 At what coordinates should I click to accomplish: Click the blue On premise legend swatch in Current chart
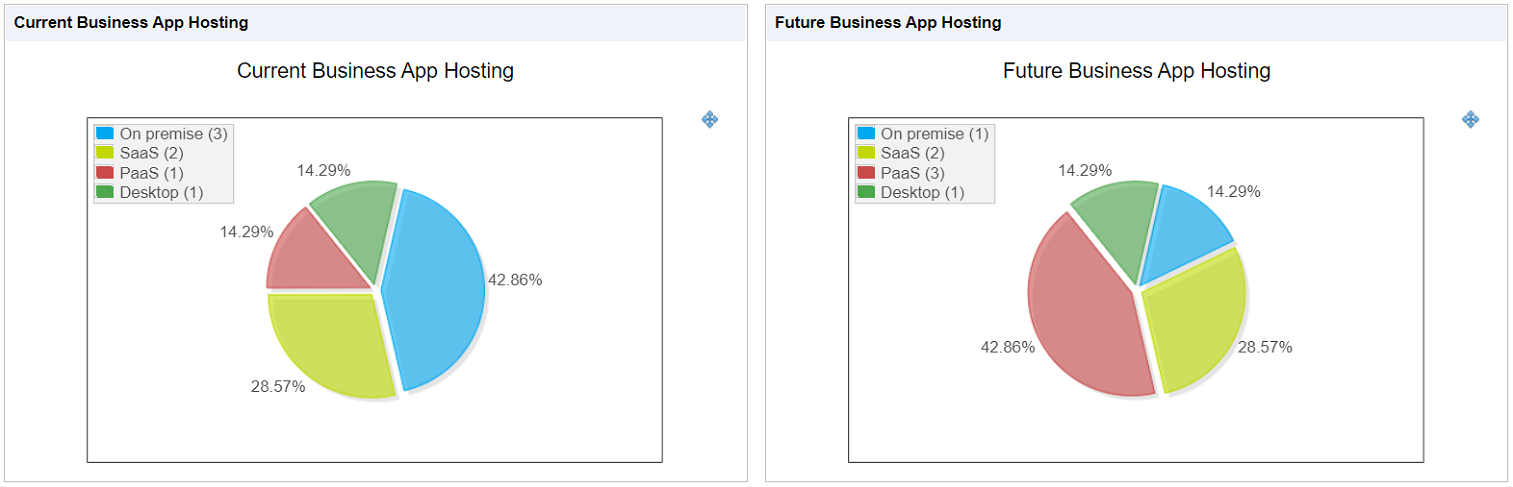[x=104, y=133]
